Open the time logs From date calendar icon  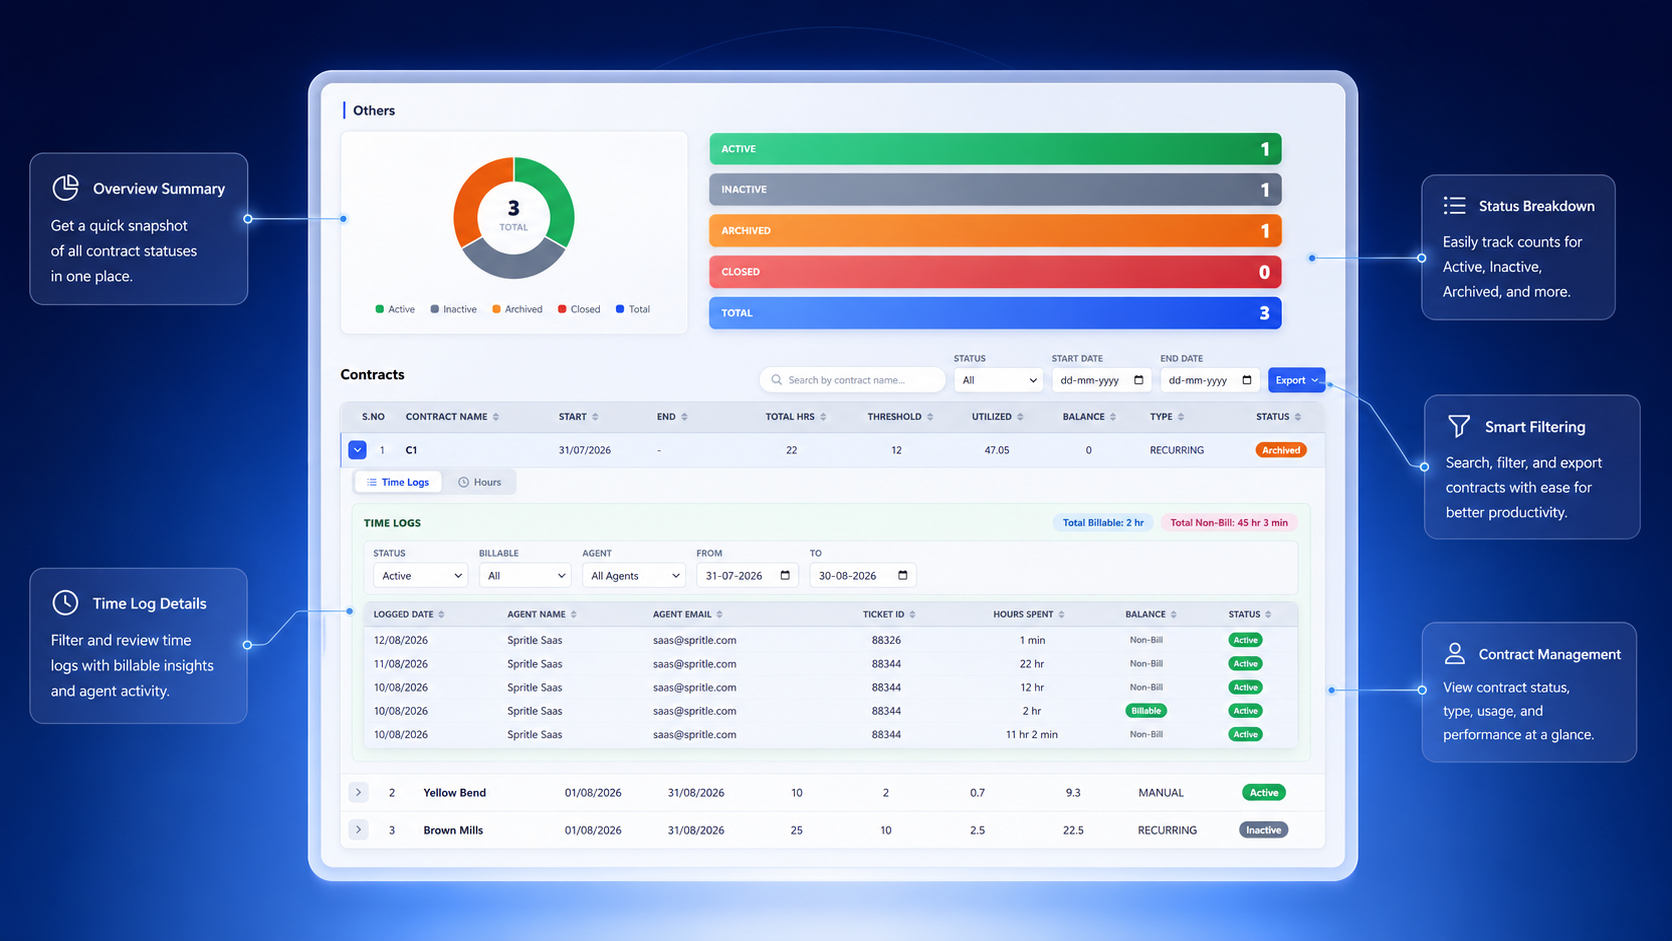[x=785, y=575]
